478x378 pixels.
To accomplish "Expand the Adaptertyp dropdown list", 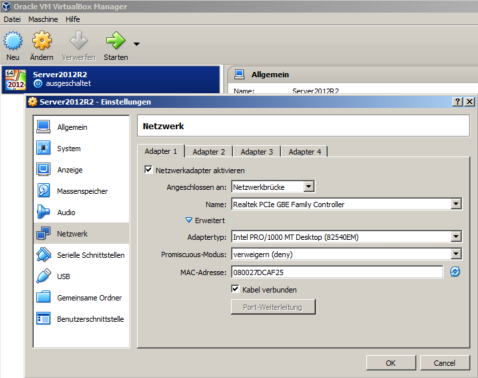I will (x=346, y=237).
